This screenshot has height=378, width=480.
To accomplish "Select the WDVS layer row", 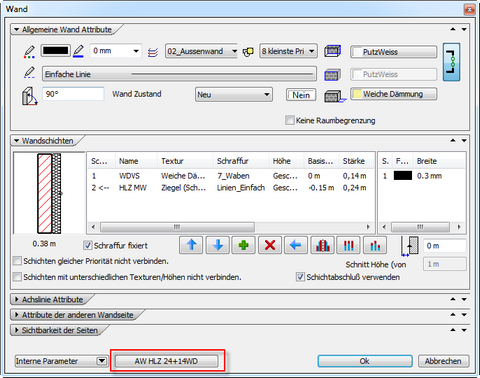I will (x=231, y=176).
